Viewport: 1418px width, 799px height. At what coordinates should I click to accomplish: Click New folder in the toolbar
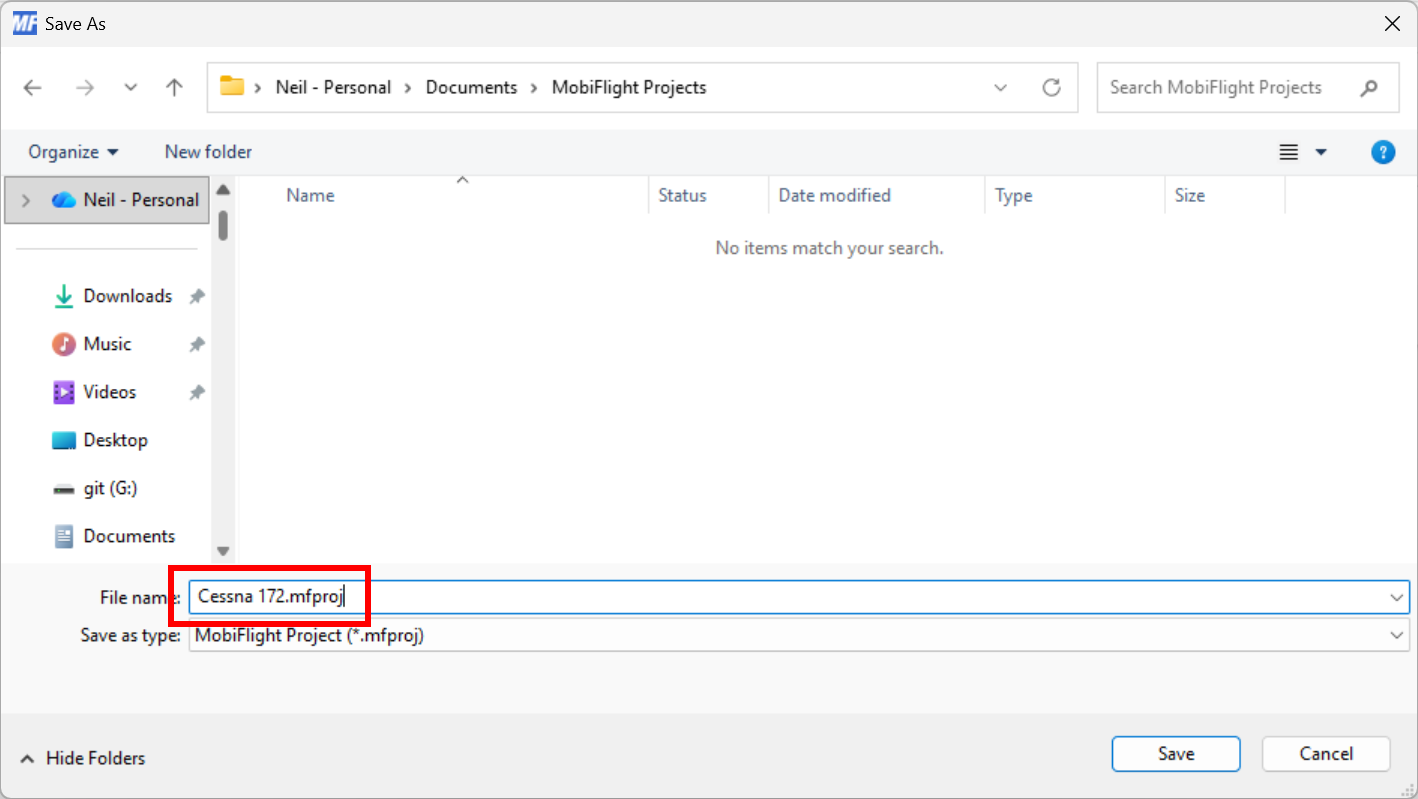(x=208, y=152)
